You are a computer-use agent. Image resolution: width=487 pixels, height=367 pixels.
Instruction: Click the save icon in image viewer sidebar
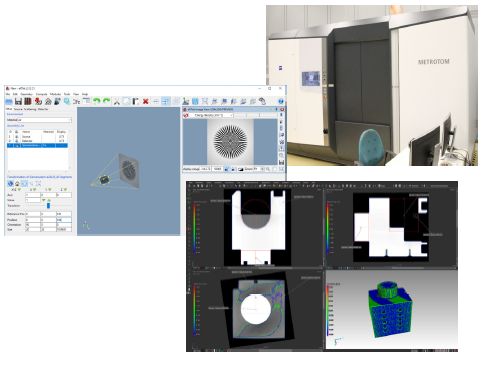click(x=282, y=162)
